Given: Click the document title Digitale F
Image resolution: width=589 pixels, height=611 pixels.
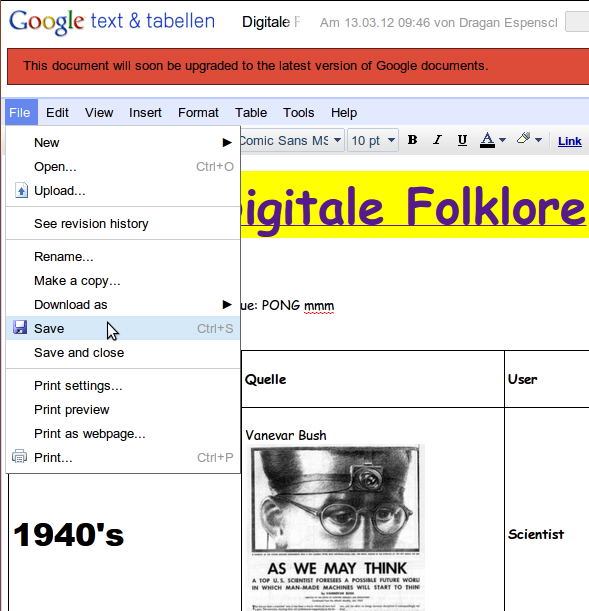Looking at the screenshot, I should (271, 22).
